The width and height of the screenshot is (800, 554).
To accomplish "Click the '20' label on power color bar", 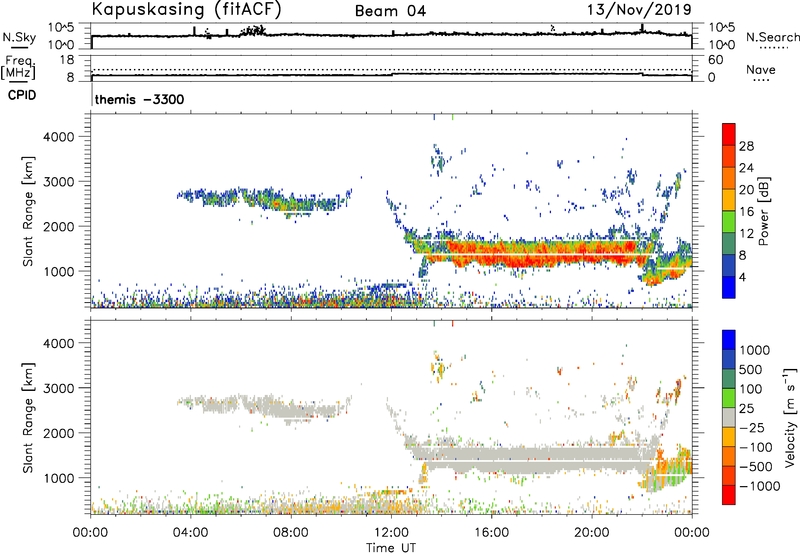I will click(x=746, y=190).
